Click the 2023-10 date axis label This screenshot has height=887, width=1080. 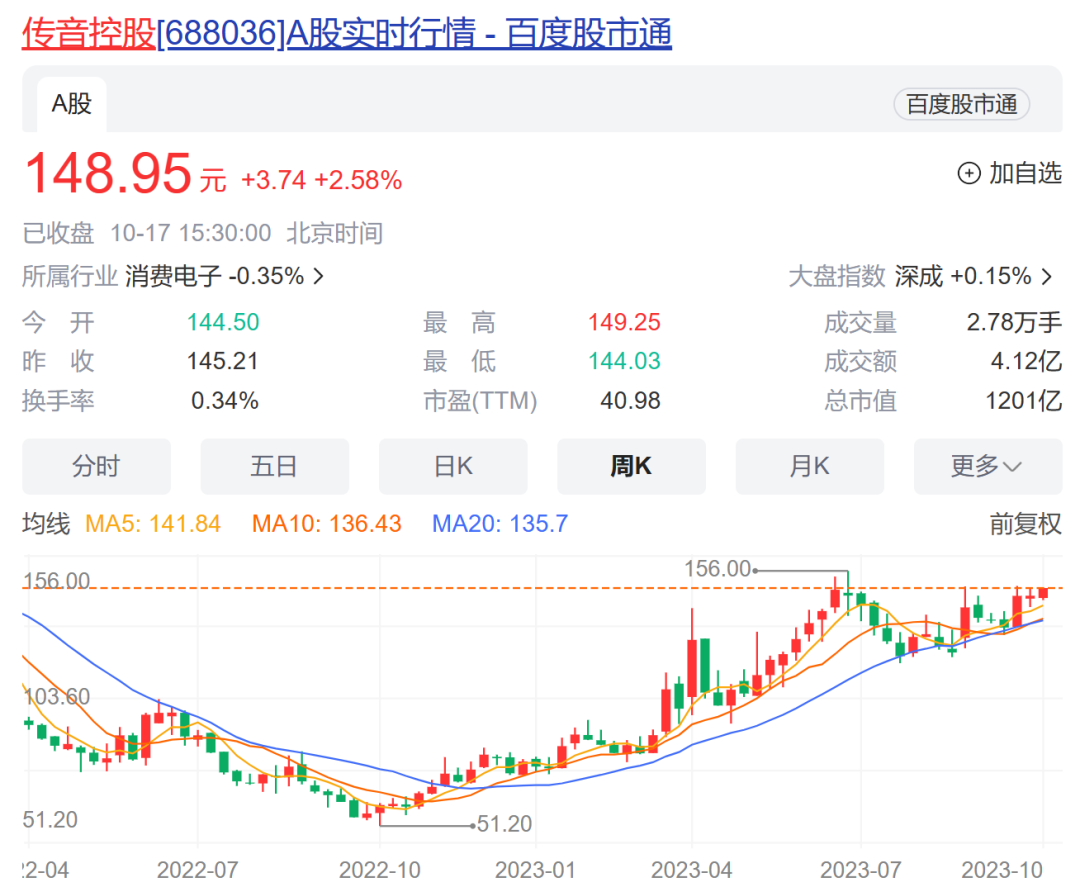pos(1002,870)
